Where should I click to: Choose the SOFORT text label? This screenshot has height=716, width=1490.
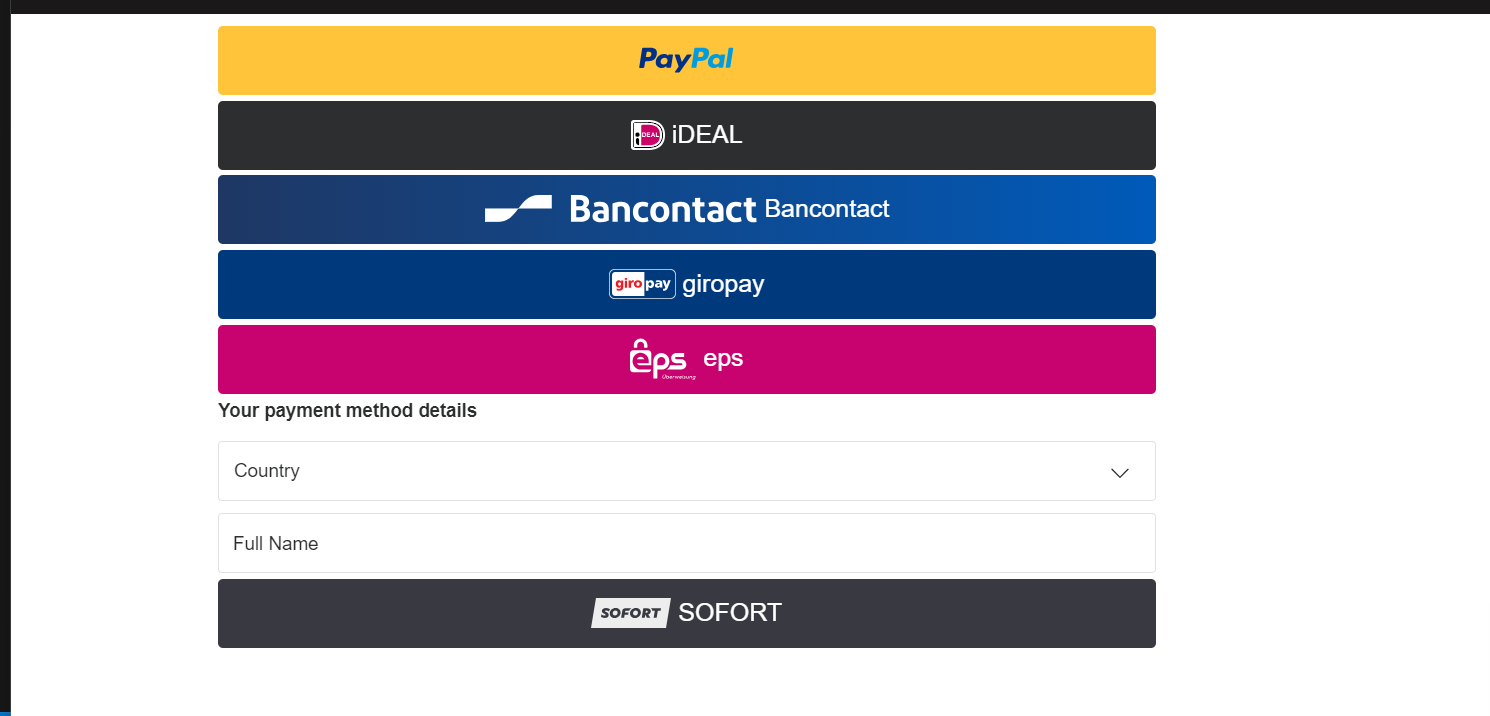coord(730,613)
